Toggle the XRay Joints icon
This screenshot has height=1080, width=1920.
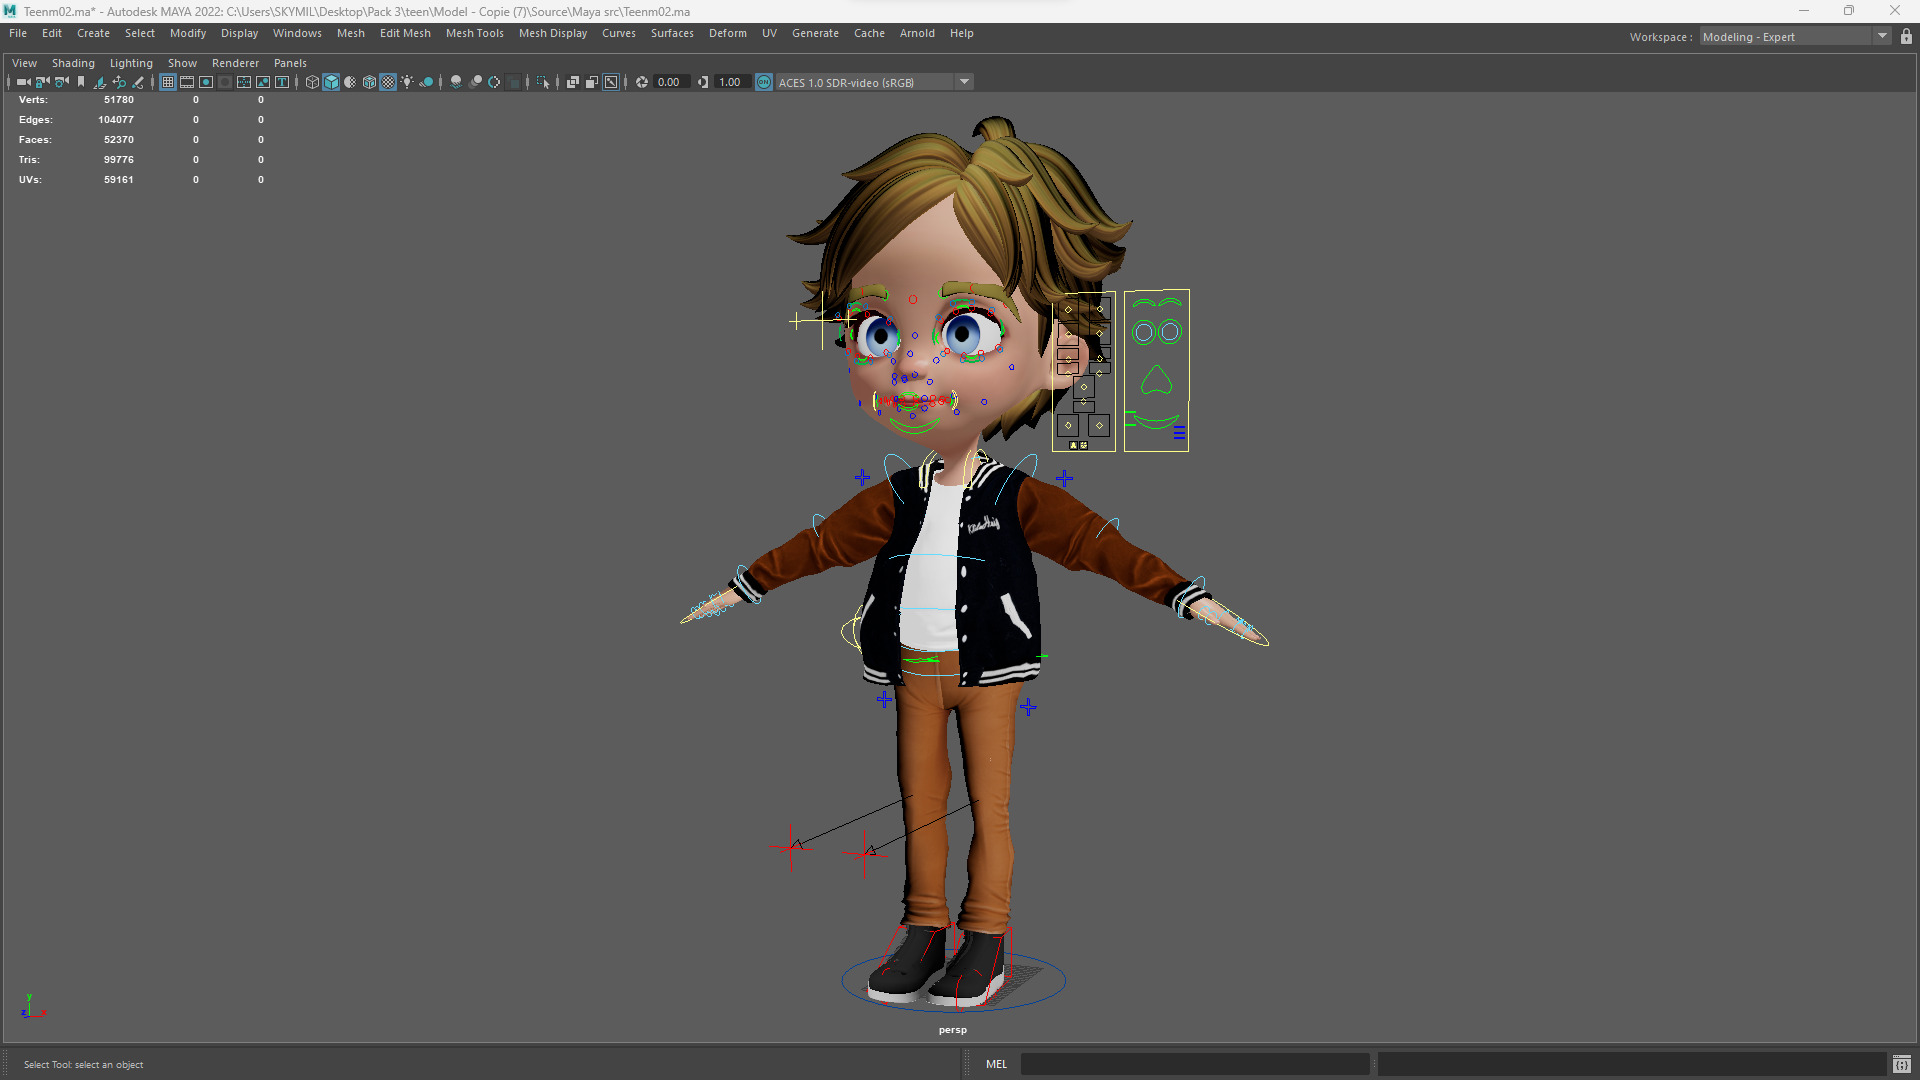pos(611,82)
